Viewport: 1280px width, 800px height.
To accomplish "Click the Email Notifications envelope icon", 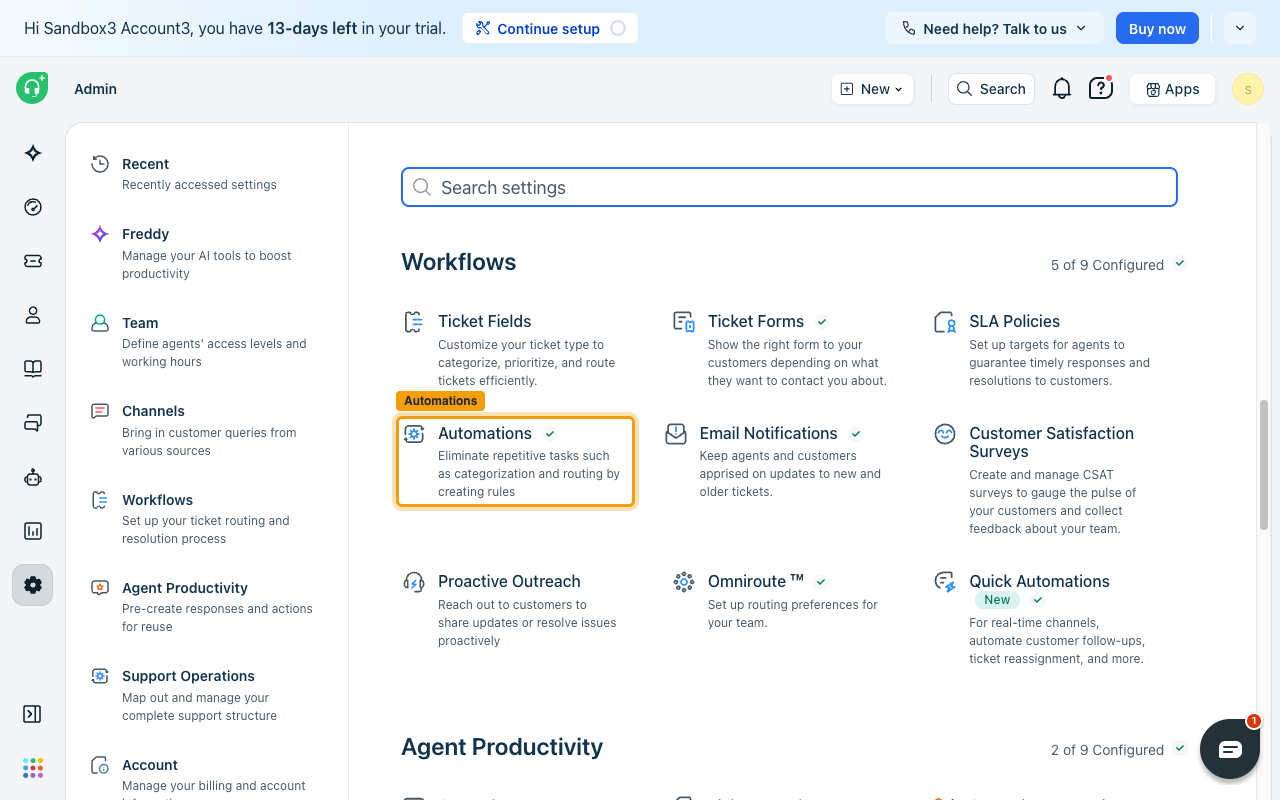I will (x=676, y=434).
